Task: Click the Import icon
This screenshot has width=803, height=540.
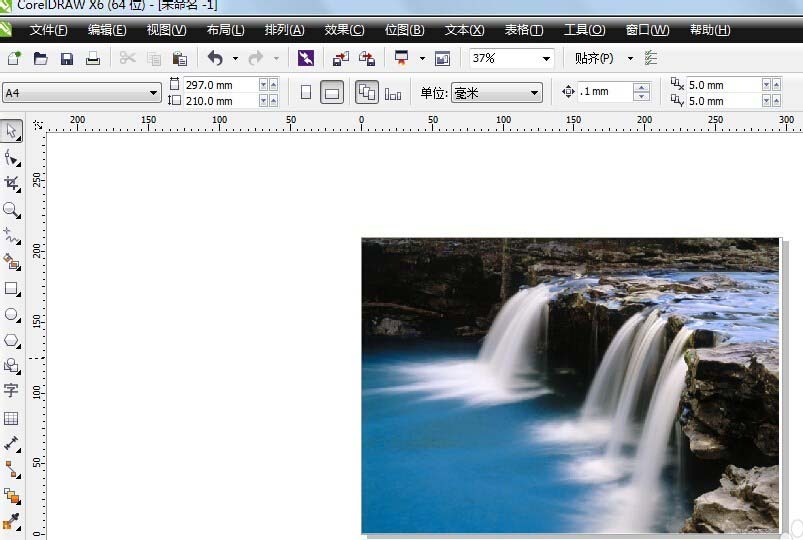Action: (x=341, y=58)
